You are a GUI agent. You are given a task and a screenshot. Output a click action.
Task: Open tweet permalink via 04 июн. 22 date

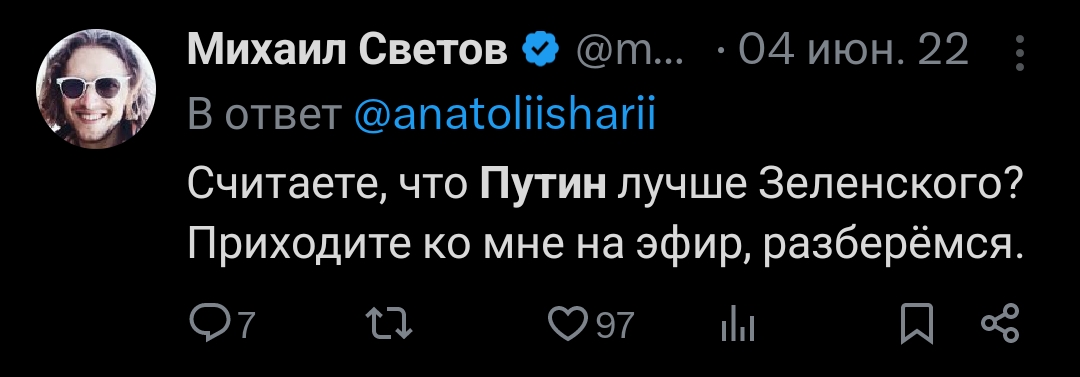click(x=854, y=50)
